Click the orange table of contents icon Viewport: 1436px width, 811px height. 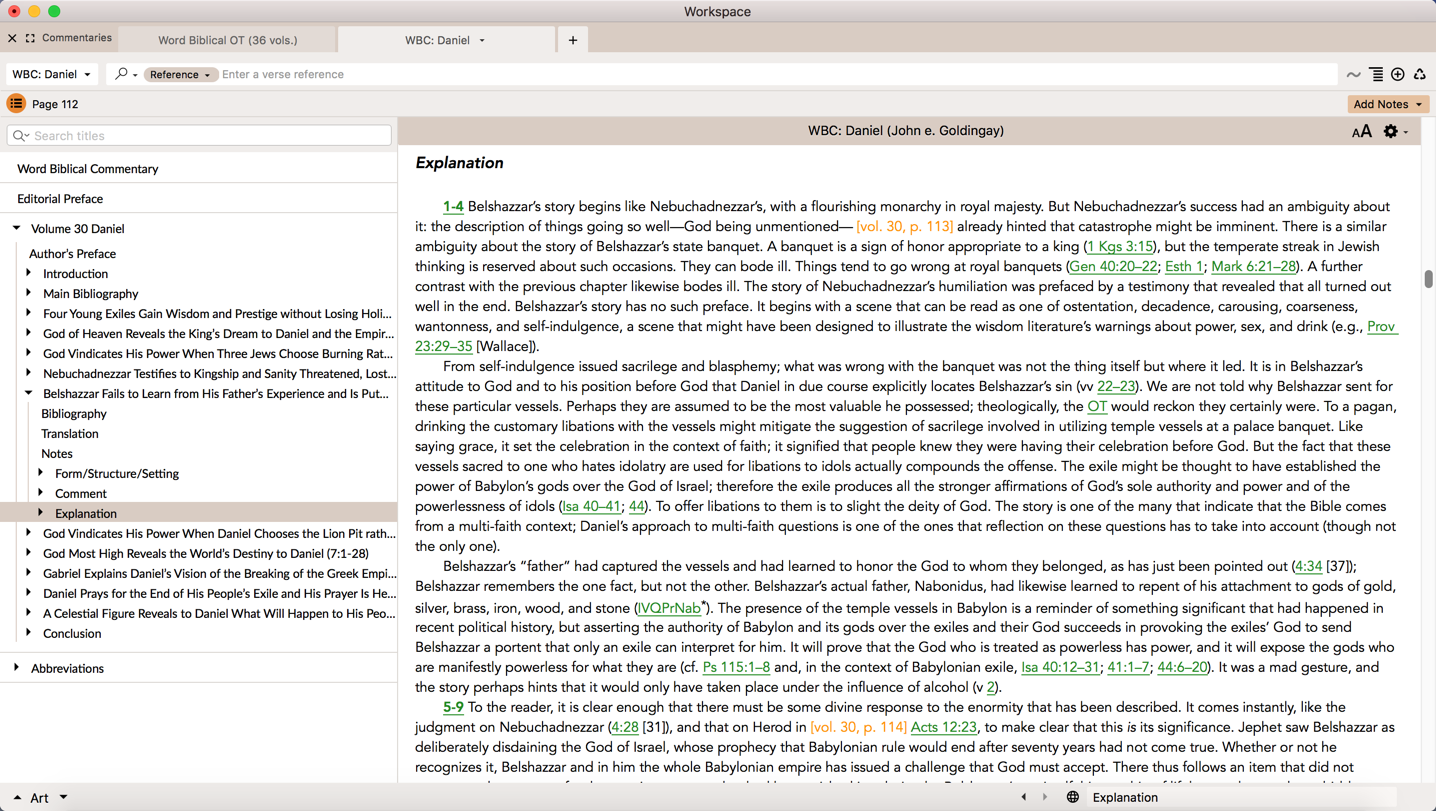tap(16, 104)
